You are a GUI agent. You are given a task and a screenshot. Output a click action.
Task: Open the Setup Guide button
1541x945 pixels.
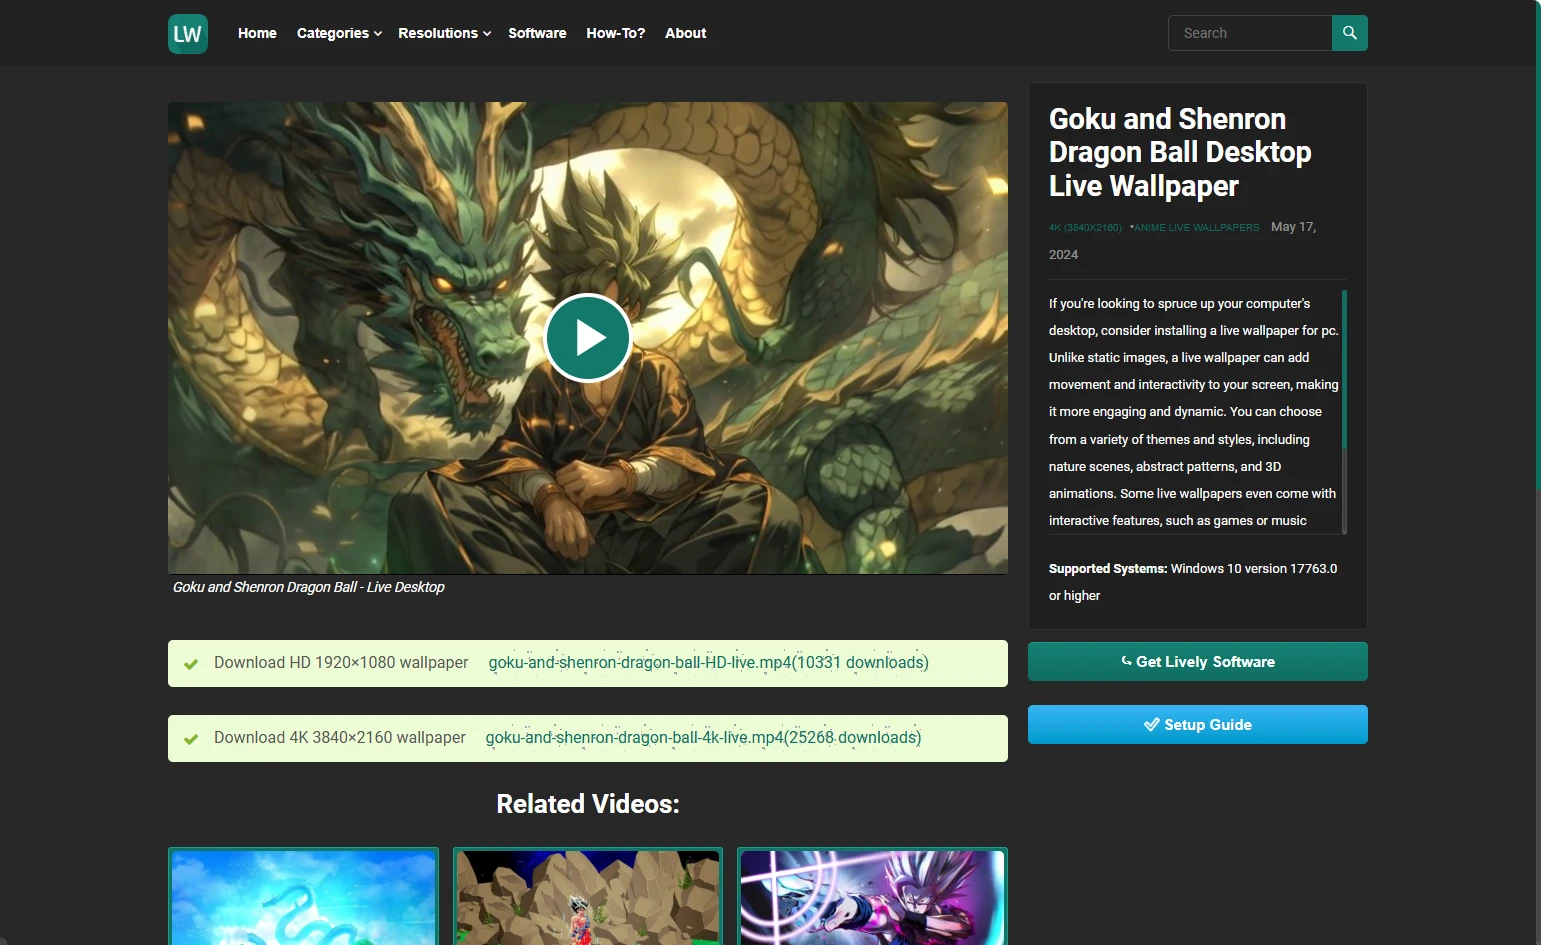click(1197, 725)
